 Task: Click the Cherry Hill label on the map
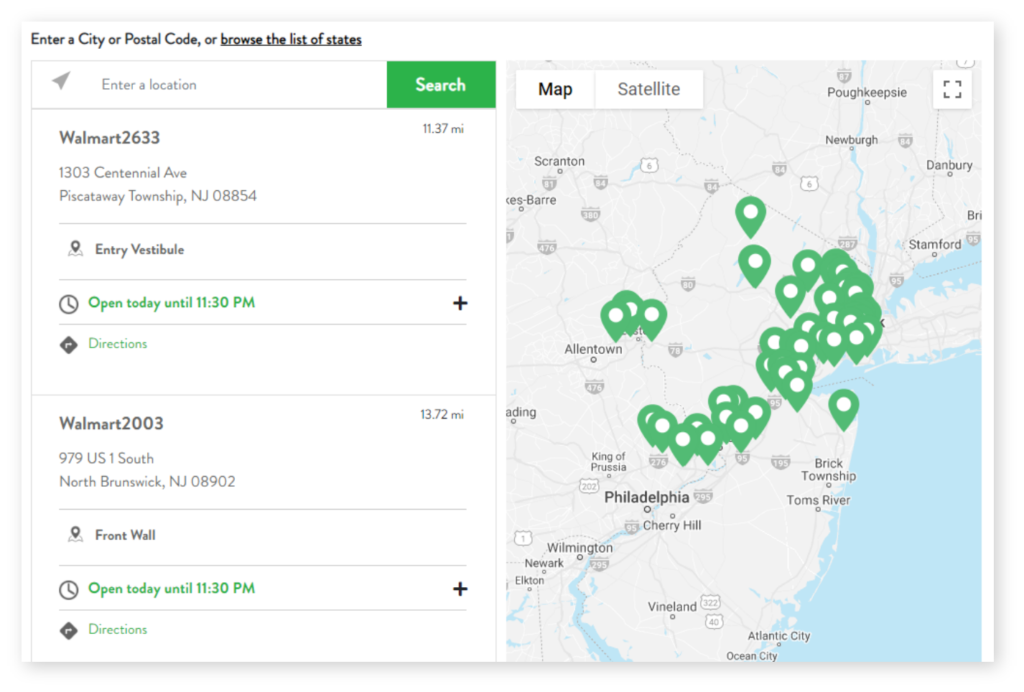click(x=672, y=525)
